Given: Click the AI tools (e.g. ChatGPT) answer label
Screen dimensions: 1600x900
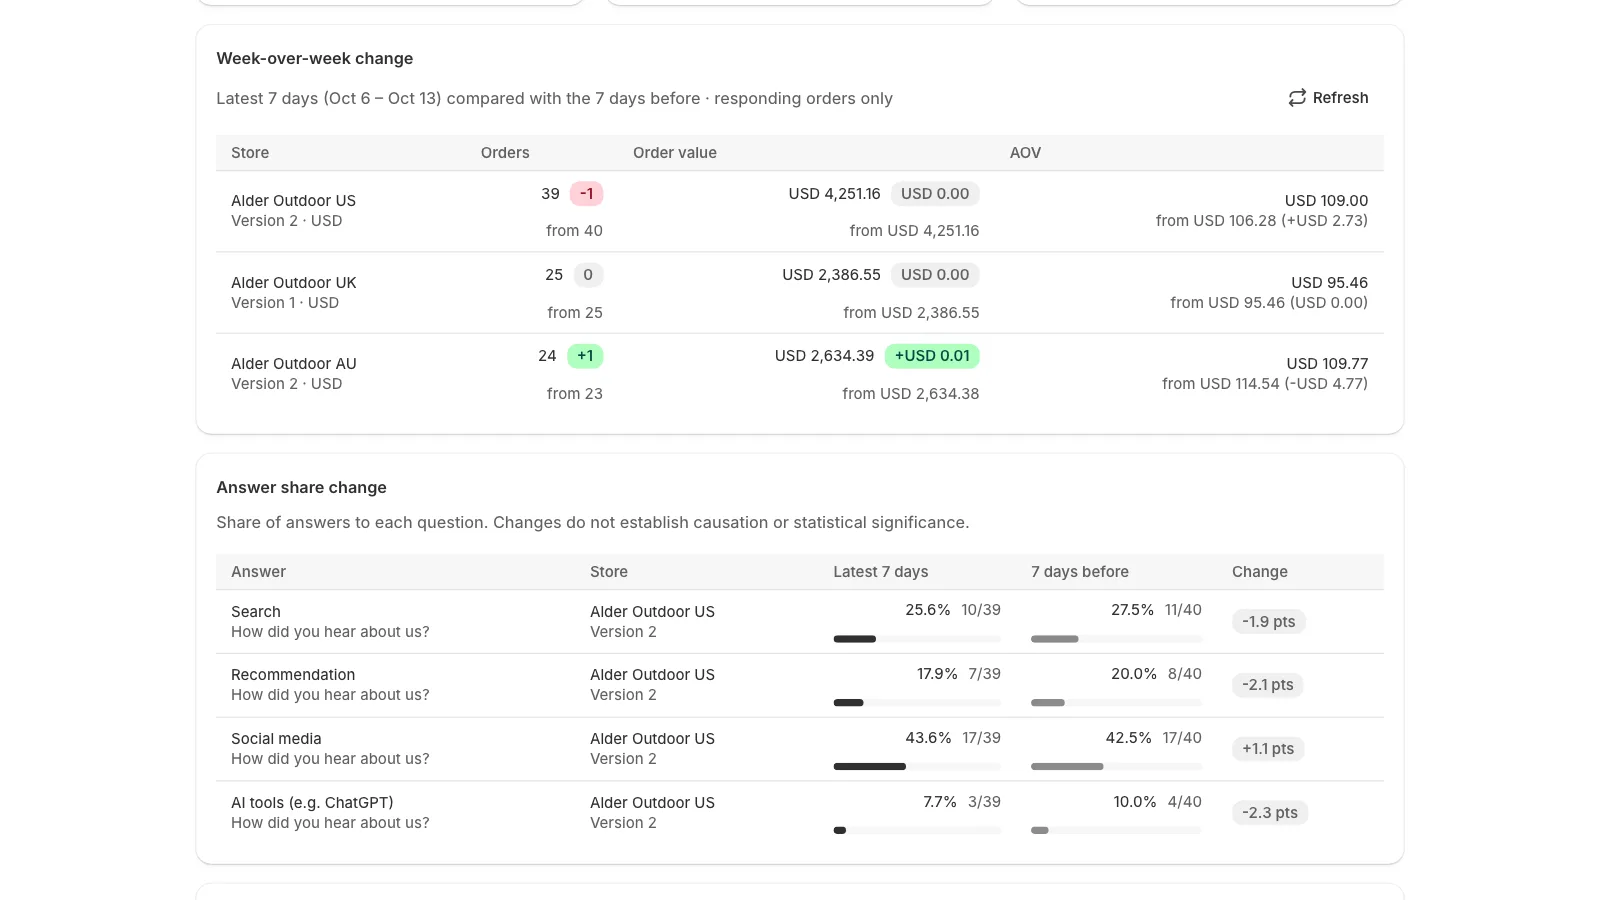Looking at the screenshot, I should click(x=312, y=803).
